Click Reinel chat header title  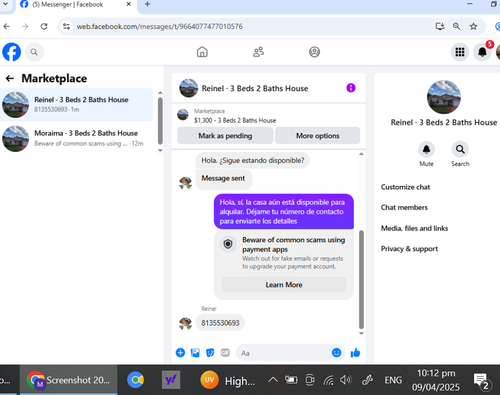click(x=255, y=88)
